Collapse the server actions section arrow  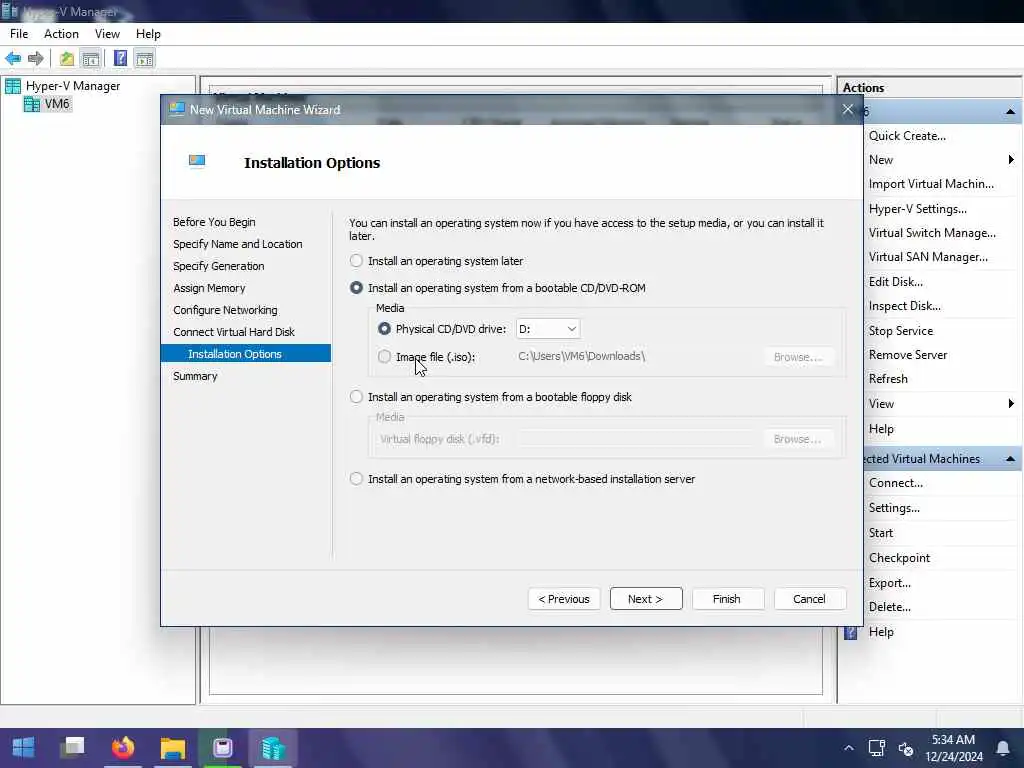pos(1010,112)
